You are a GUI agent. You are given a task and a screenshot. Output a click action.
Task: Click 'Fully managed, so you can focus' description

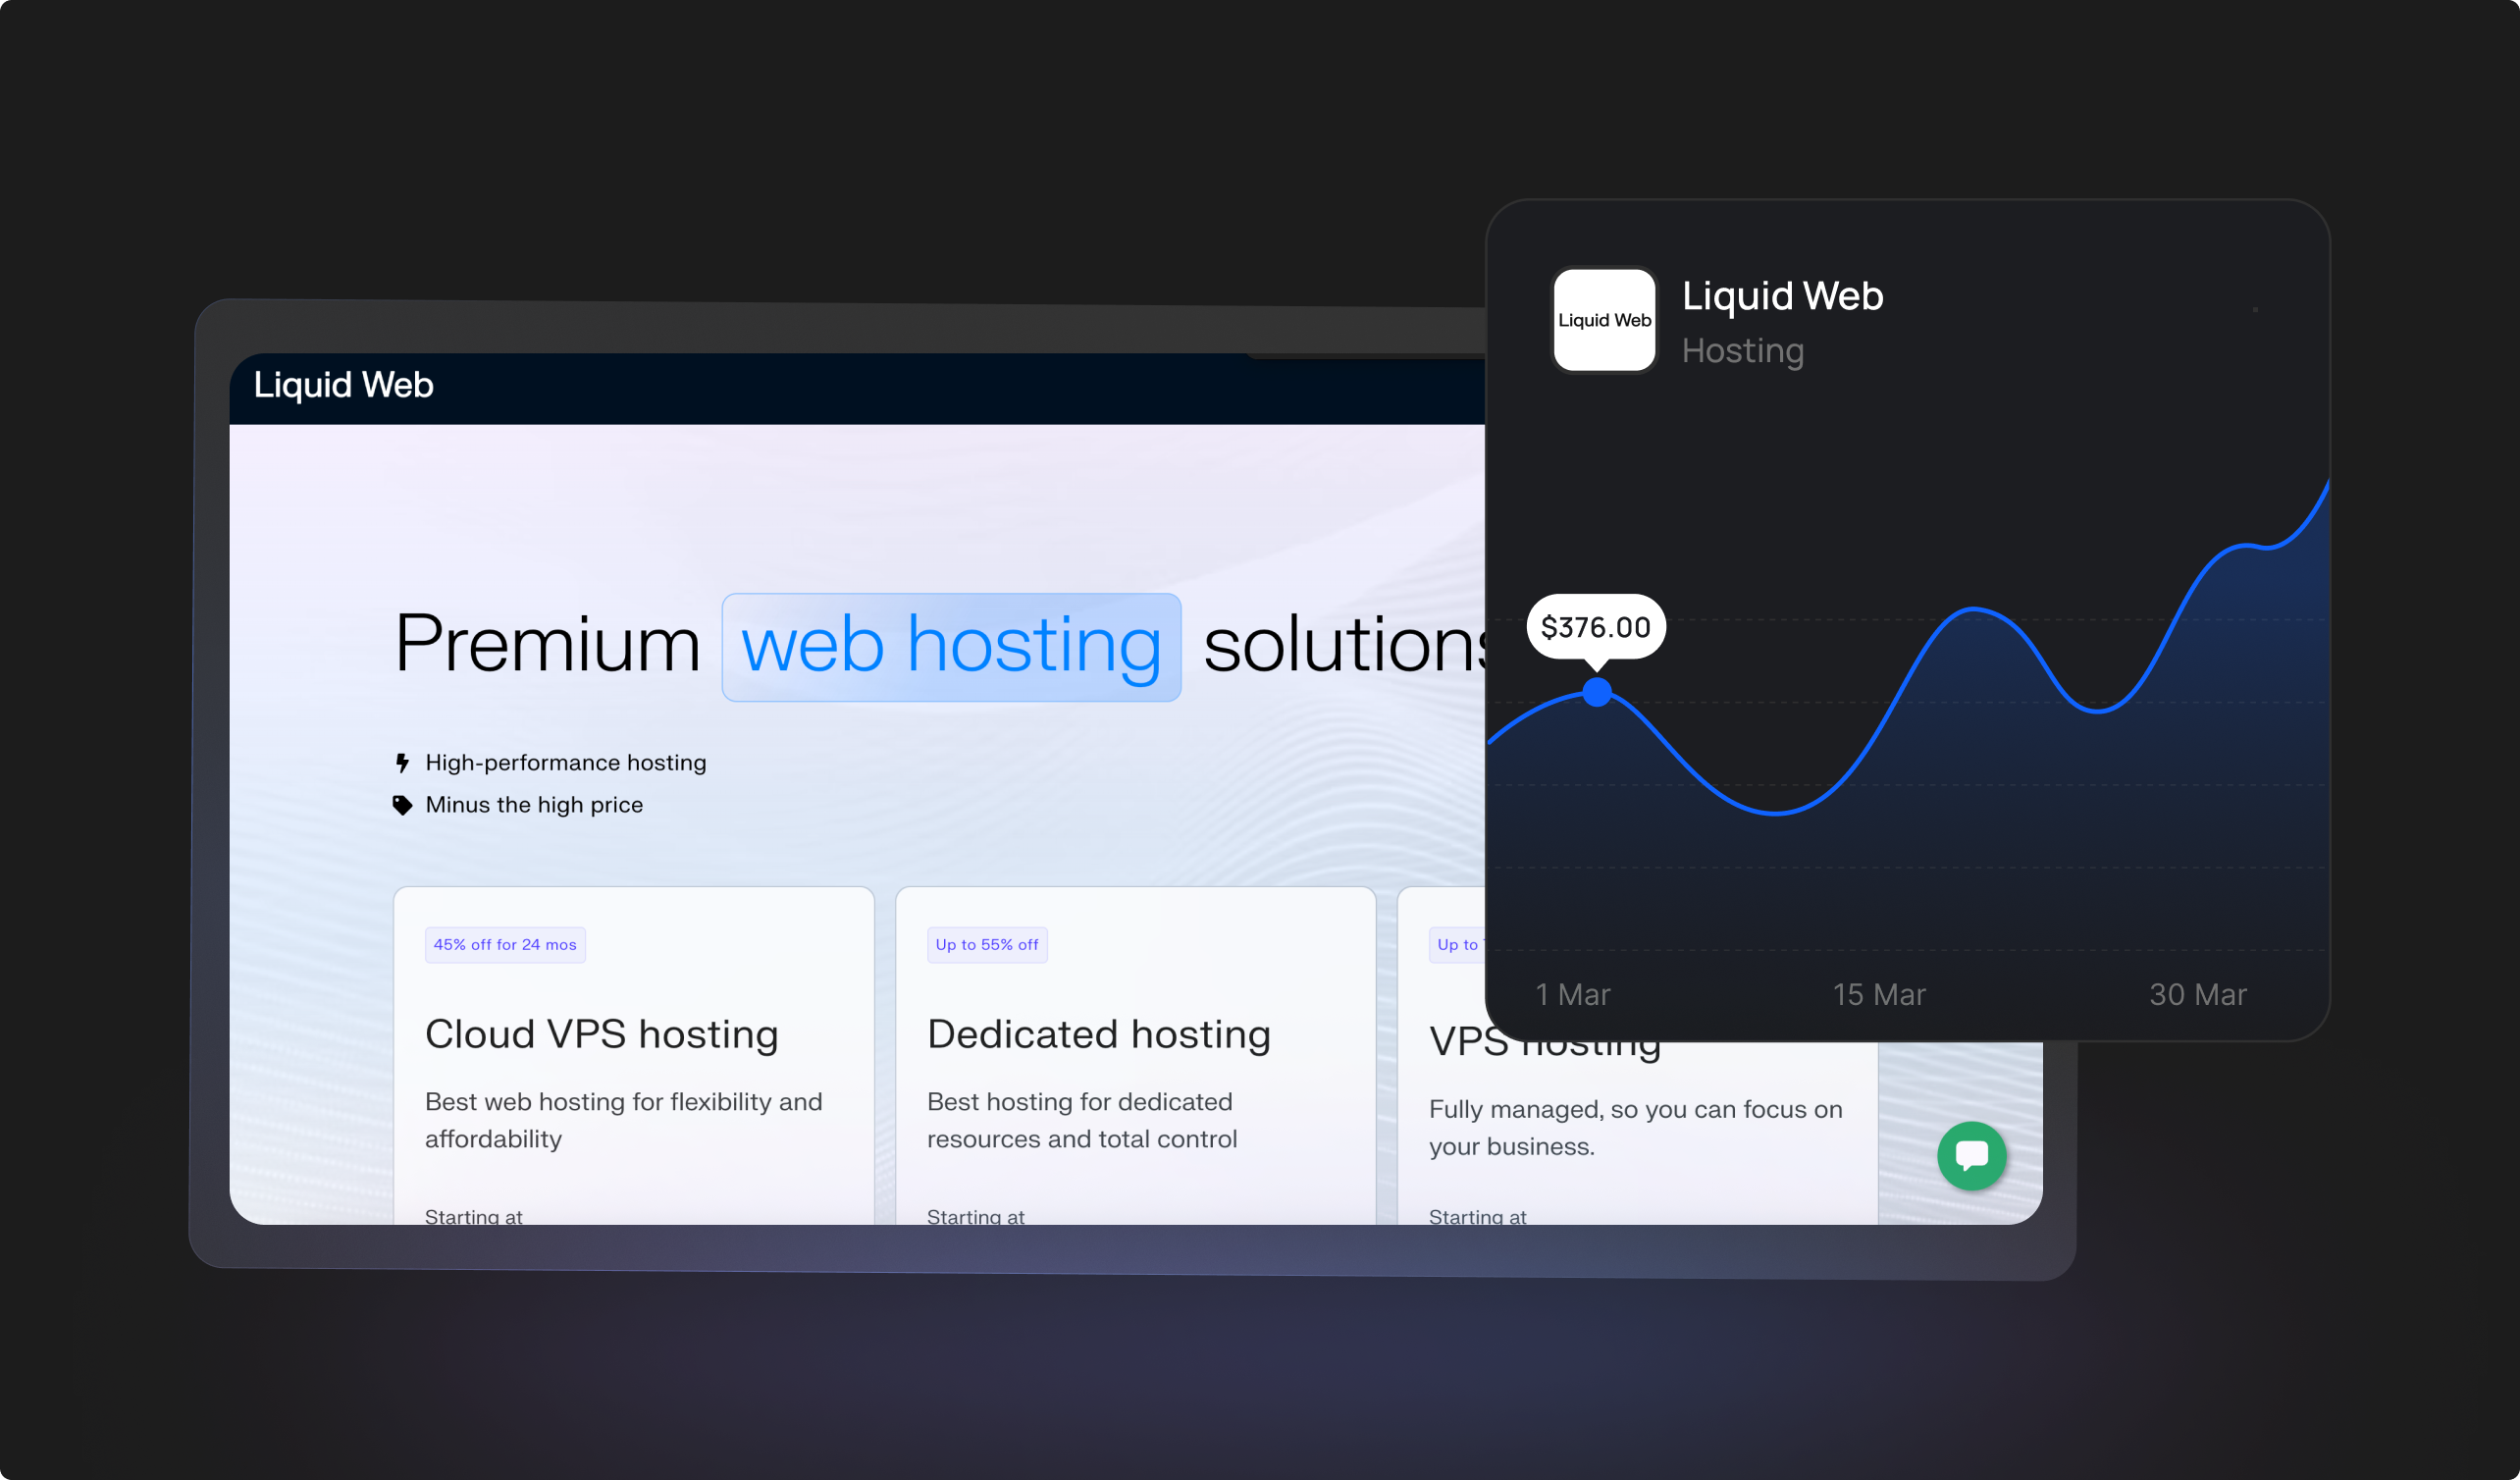point(1635,1128)
